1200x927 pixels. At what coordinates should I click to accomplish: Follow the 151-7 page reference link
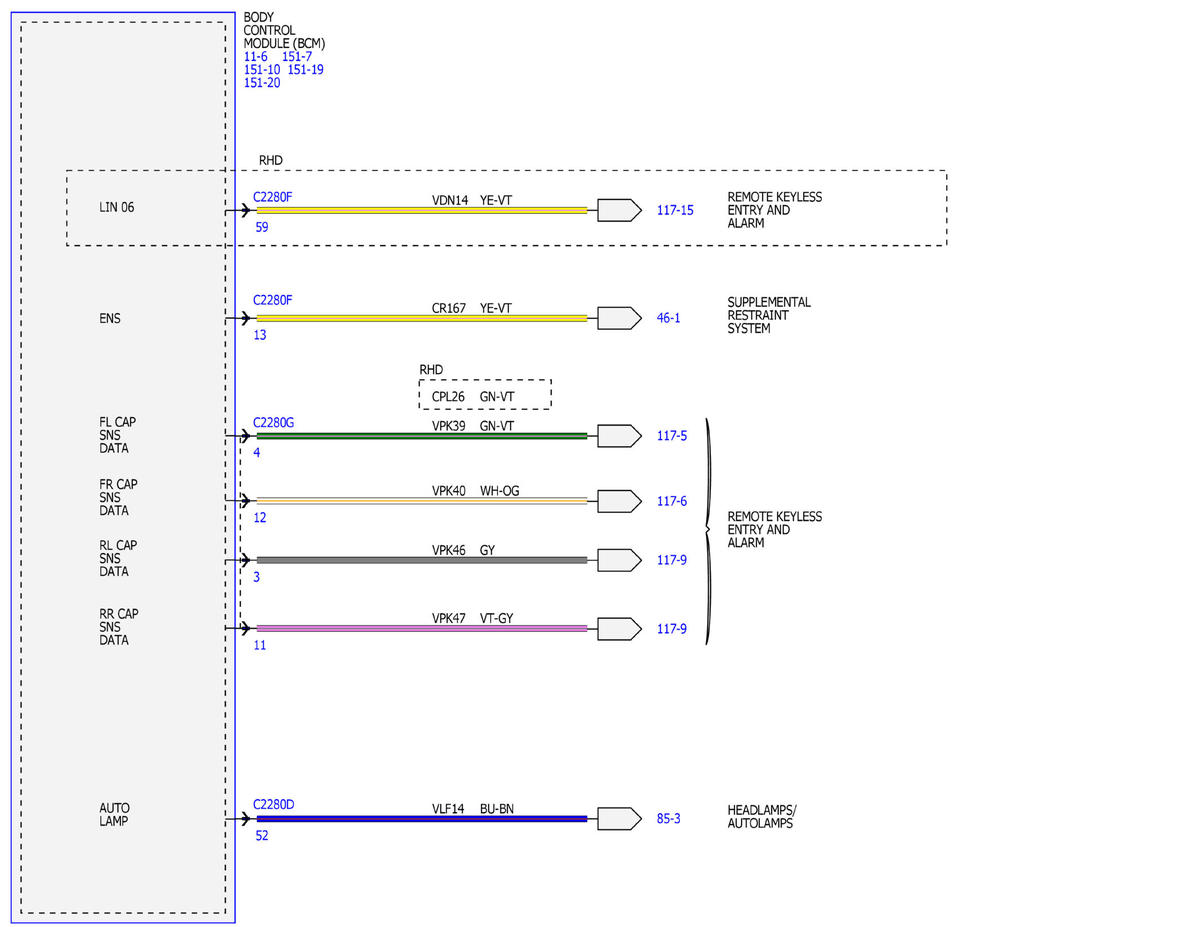297,57
